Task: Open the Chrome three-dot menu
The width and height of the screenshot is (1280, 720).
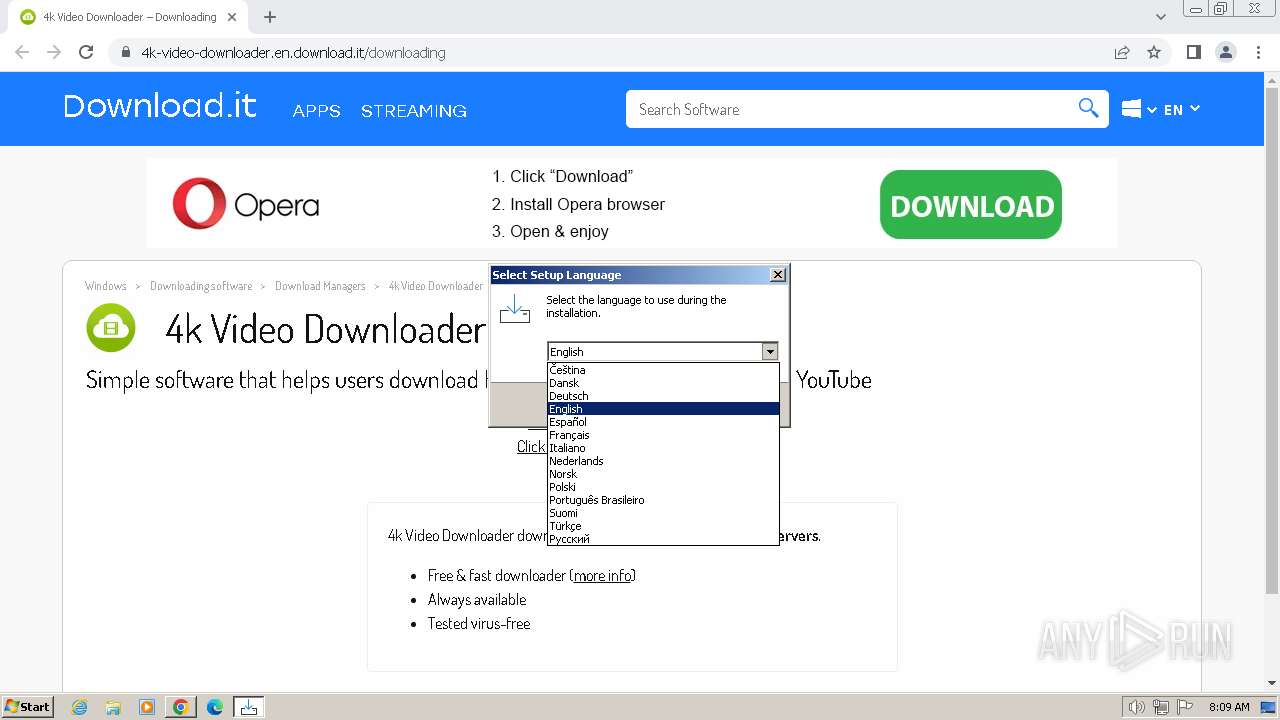Action: (x=1258, y=52)
